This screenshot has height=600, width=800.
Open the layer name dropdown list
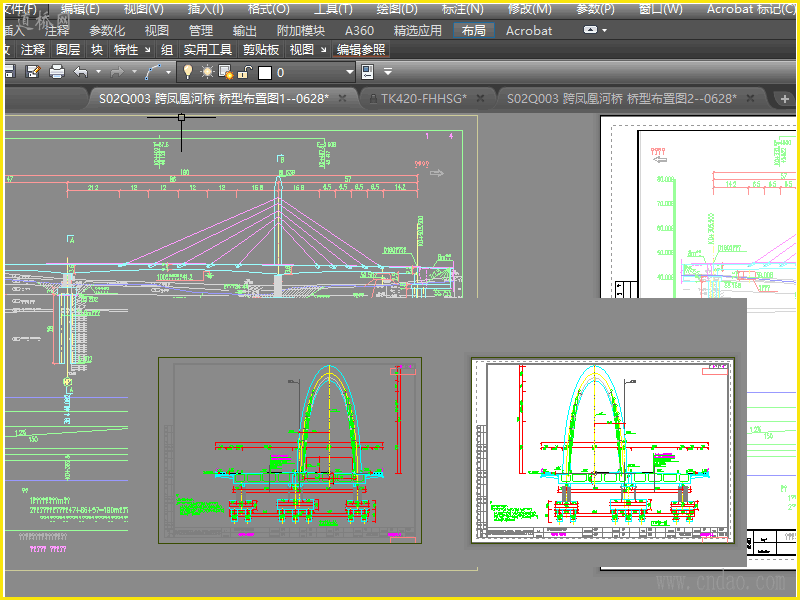(x=350, y=72)
